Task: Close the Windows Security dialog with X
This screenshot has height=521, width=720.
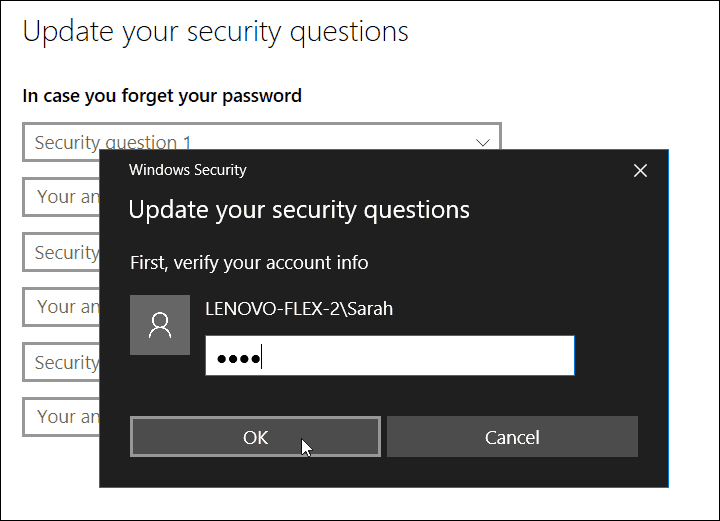Action: click(x=640, y=171)
